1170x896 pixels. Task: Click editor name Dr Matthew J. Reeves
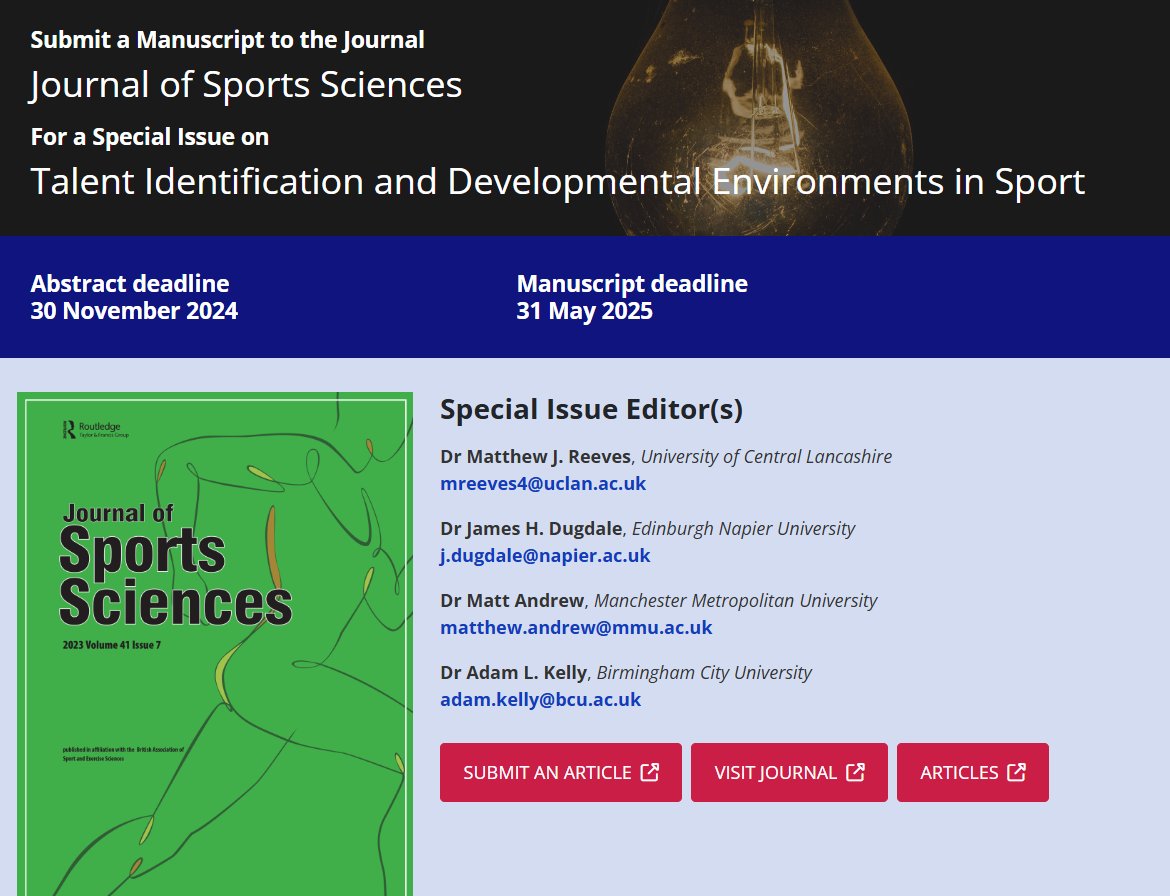click(536, 457)
